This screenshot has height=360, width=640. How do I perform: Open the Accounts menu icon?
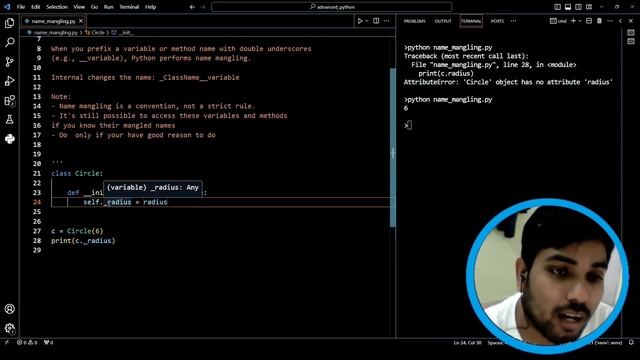10,309
